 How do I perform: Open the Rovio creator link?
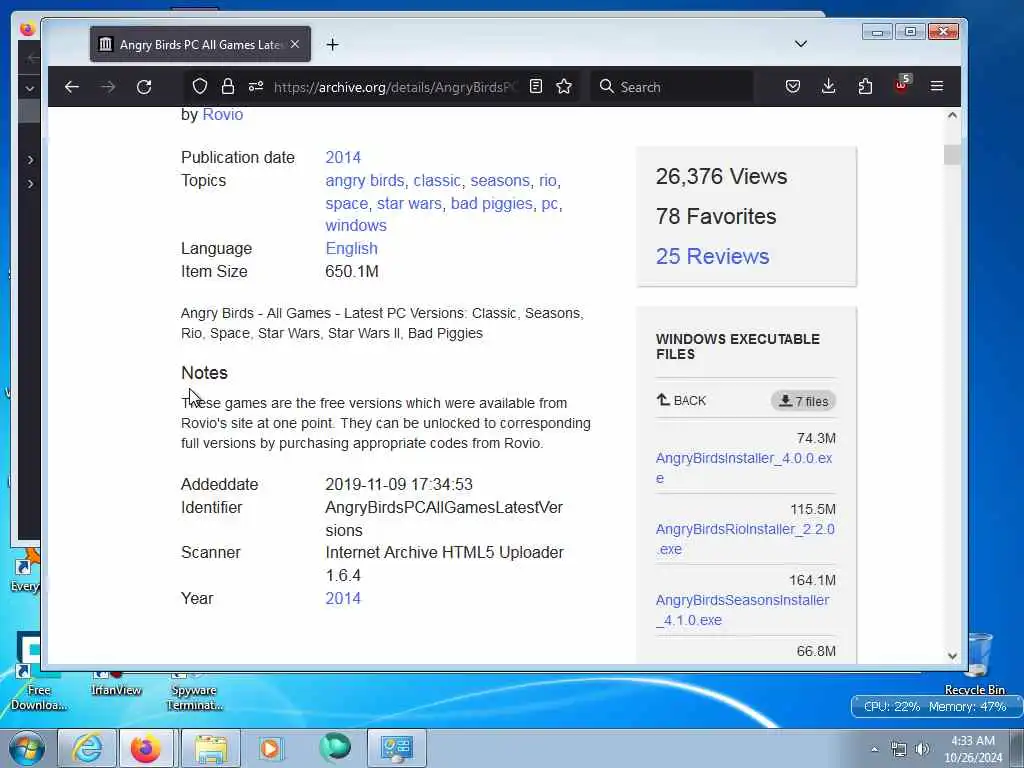point(223,114)
